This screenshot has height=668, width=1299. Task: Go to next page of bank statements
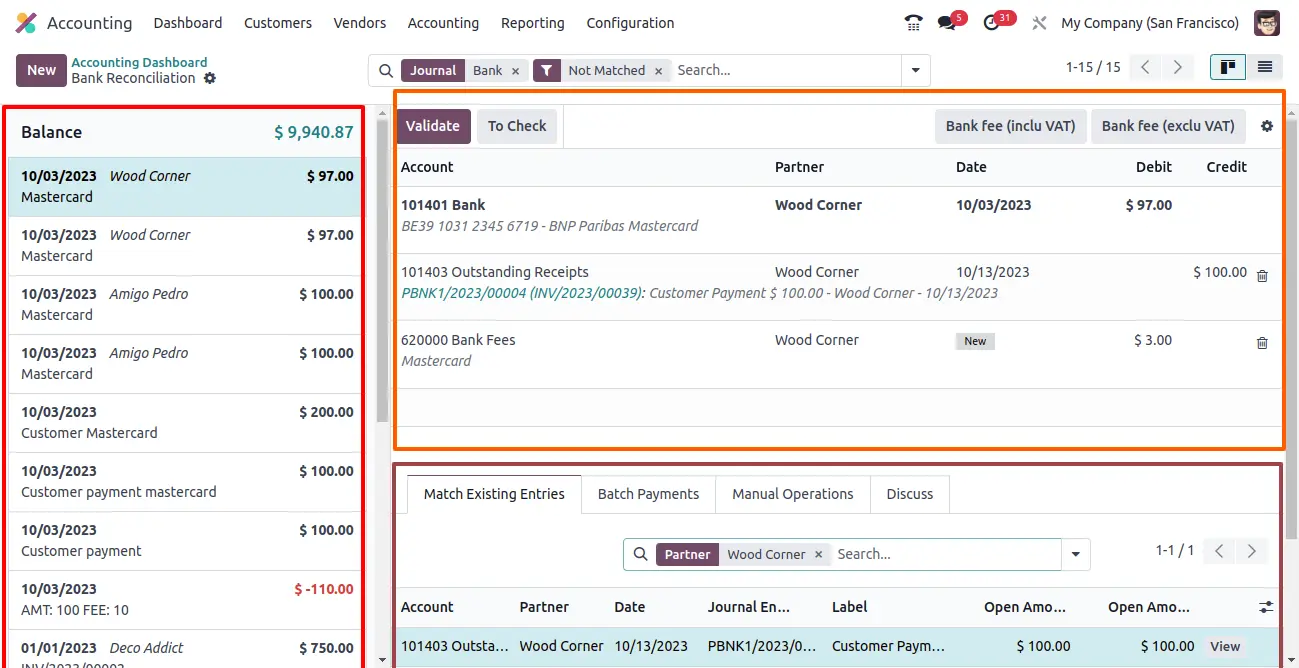pos(1178,68)
